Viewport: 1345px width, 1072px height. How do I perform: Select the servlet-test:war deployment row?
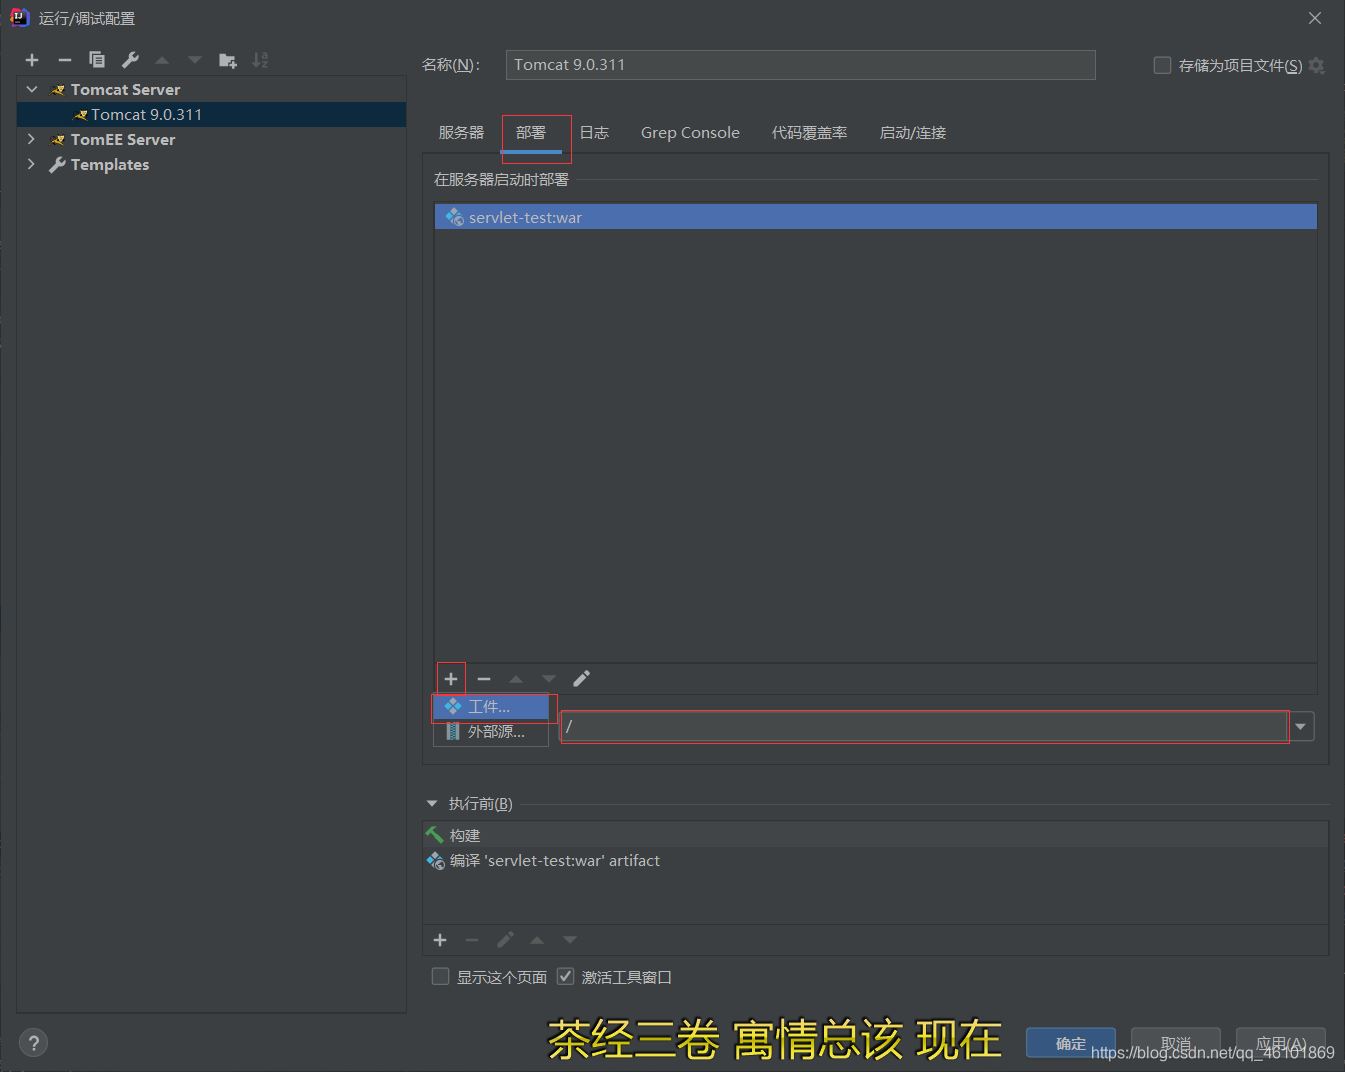(875, 217)
